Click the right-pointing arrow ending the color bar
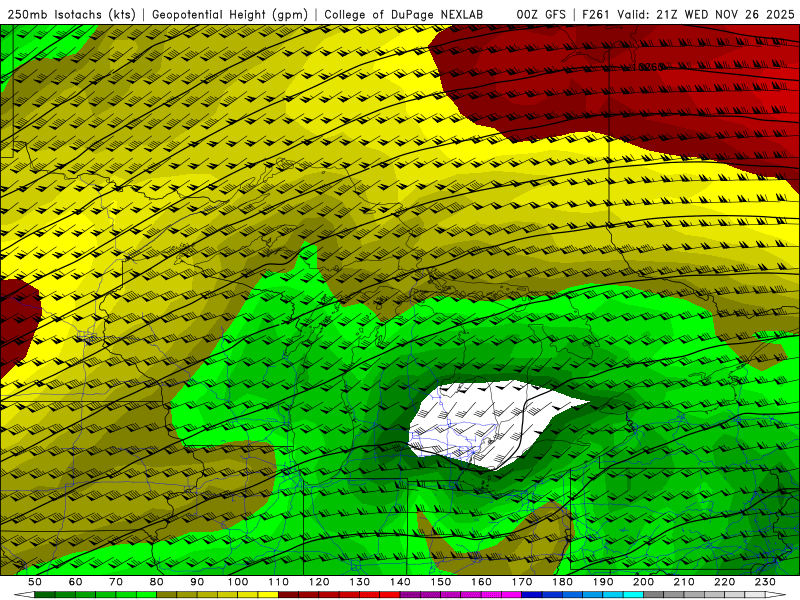800x600 pixels. (x=776, y=595)
